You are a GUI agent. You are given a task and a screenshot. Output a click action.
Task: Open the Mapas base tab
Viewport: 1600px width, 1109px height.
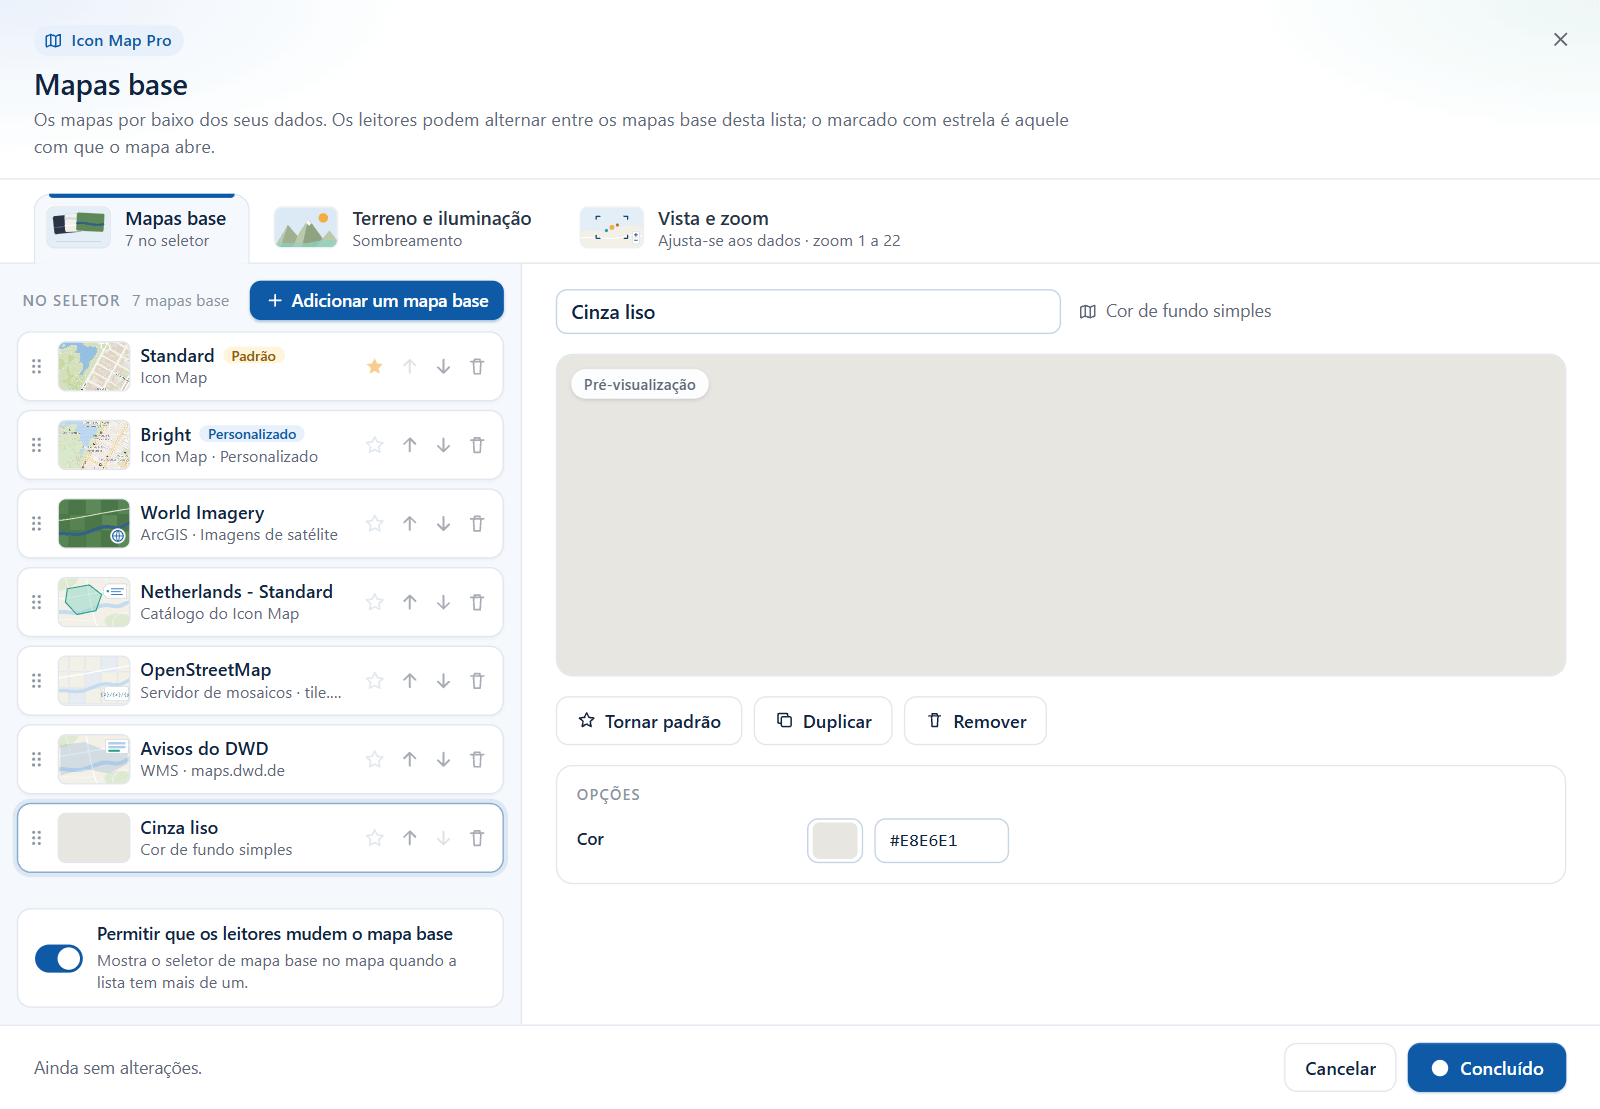click(141, 229)
